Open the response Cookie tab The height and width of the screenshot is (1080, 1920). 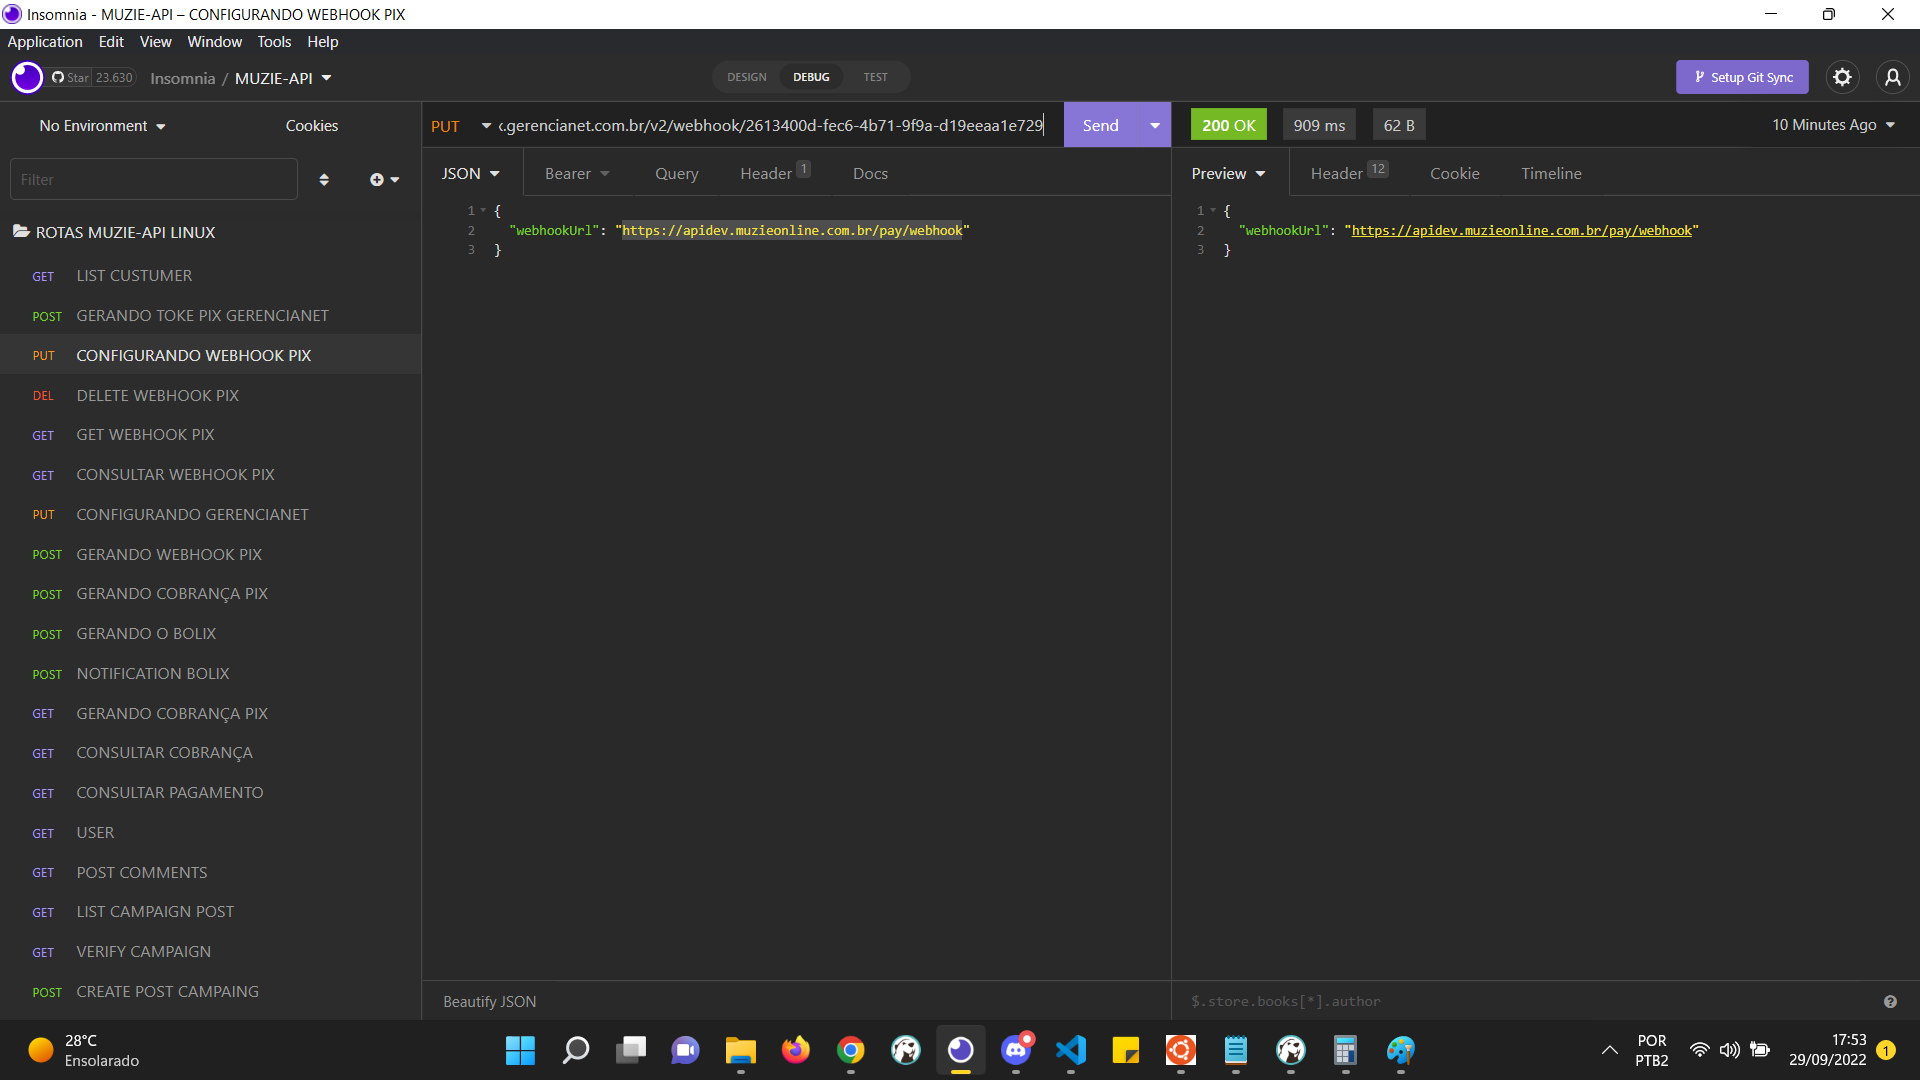point(1454,173)
